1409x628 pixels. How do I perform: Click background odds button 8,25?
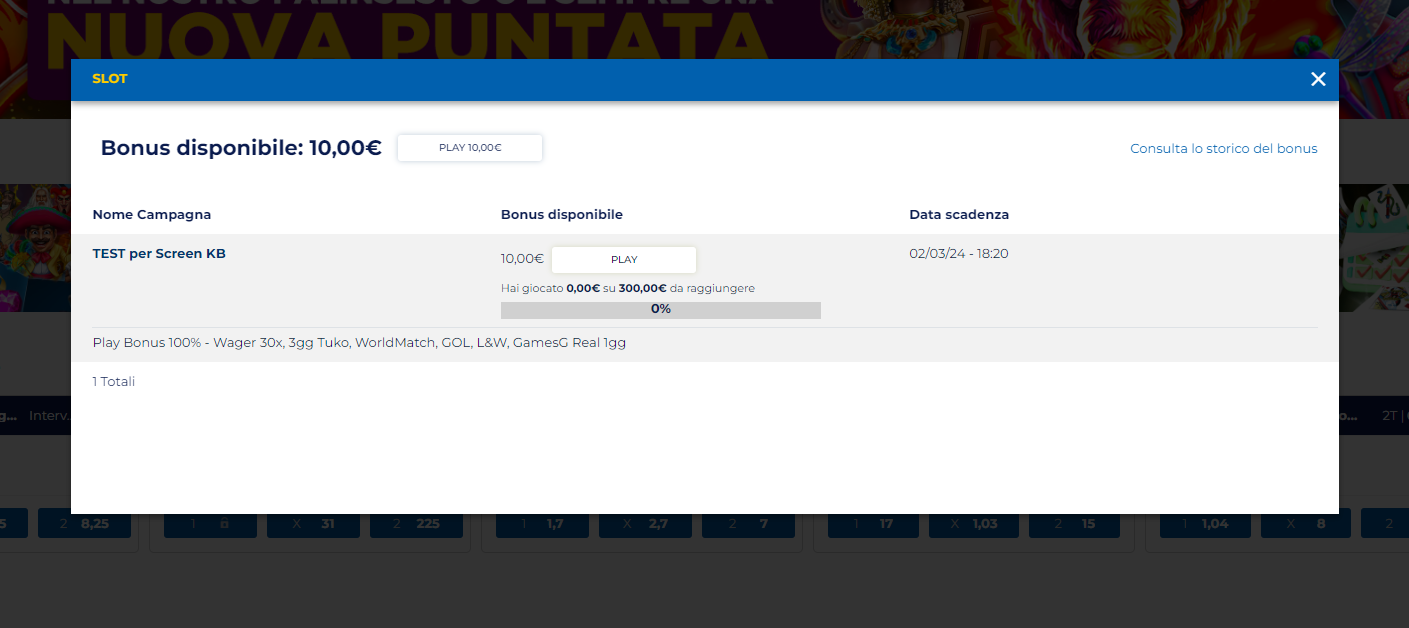85,523
